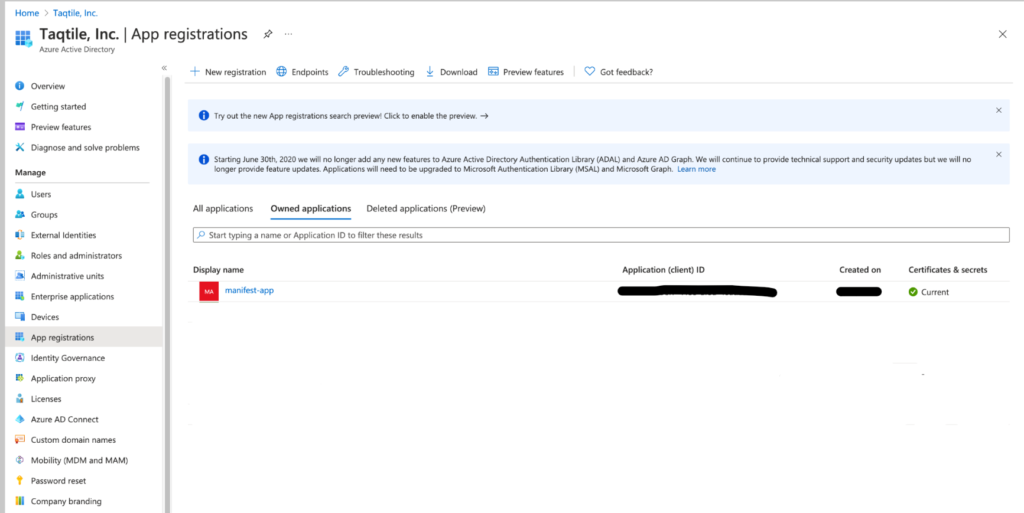Screen dimensions: 1024x513
Task: Click Diagnose and solve problems wrench icon
Action: point(20,148)
